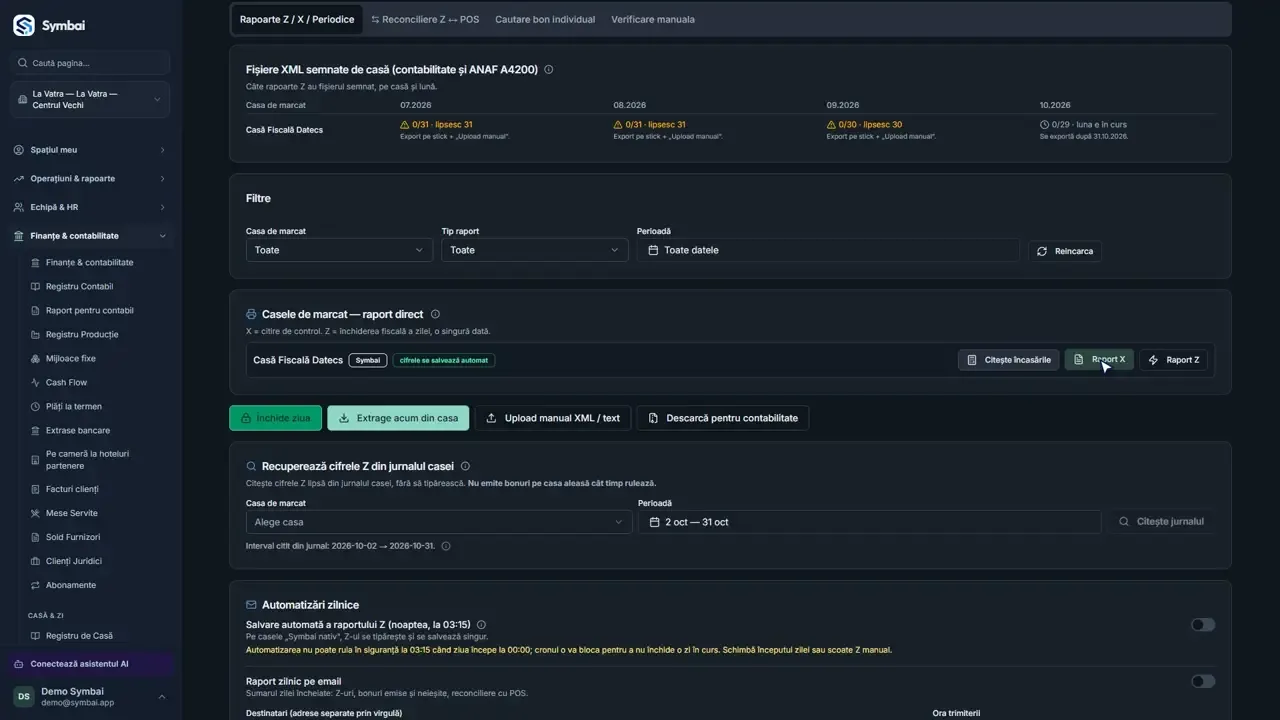Click the Mese Servite sidebar icon
The width and height of the screenshot is (1280, 720).
point(36,513)
